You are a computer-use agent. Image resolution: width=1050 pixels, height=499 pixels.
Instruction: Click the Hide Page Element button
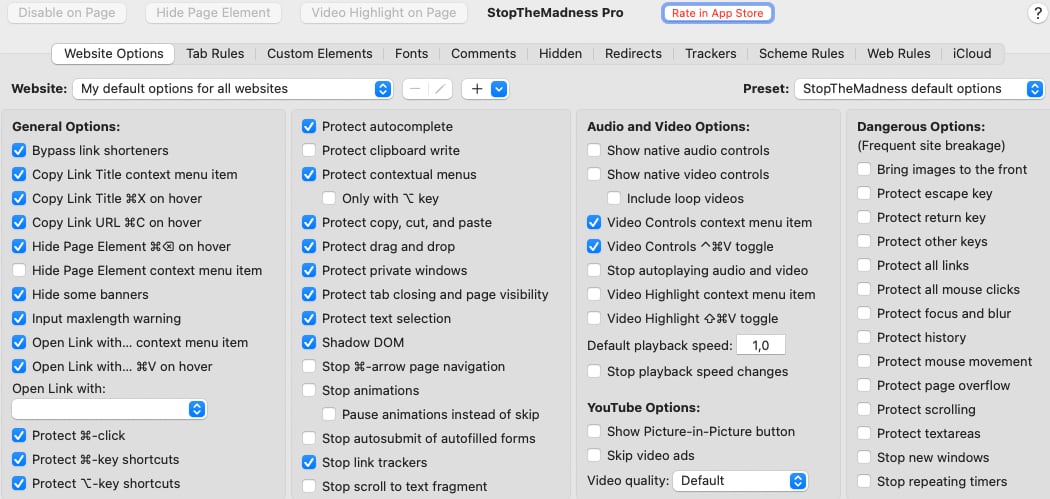[213, 13]
